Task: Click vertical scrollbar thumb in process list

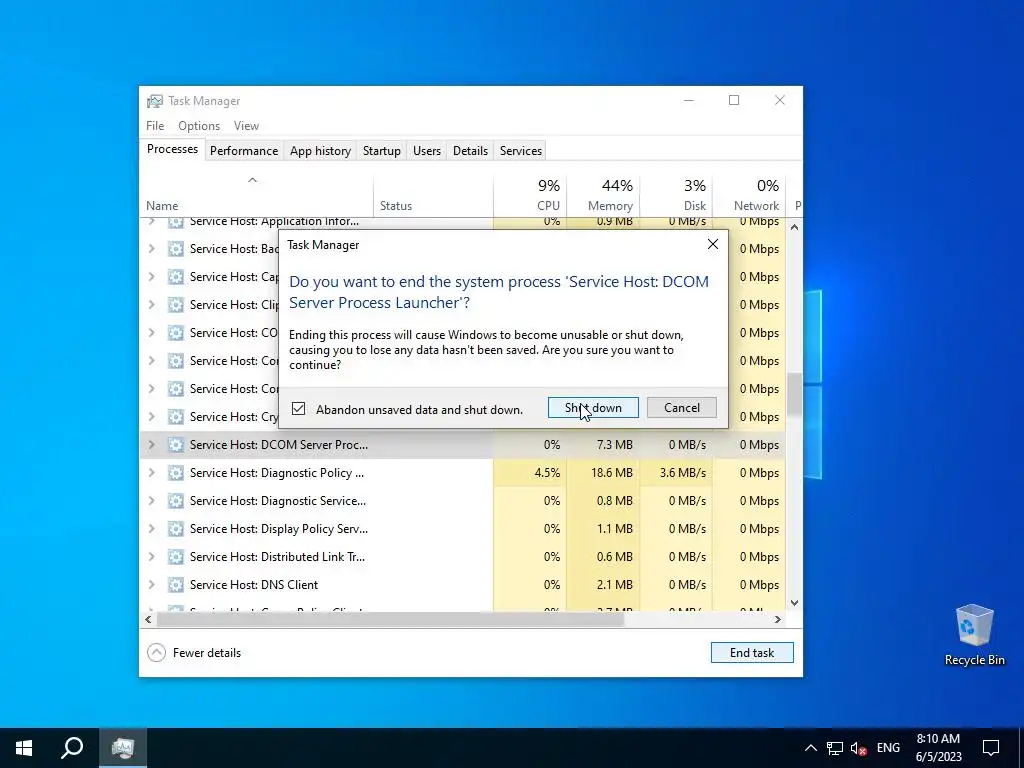Action: tap(794, 393)
